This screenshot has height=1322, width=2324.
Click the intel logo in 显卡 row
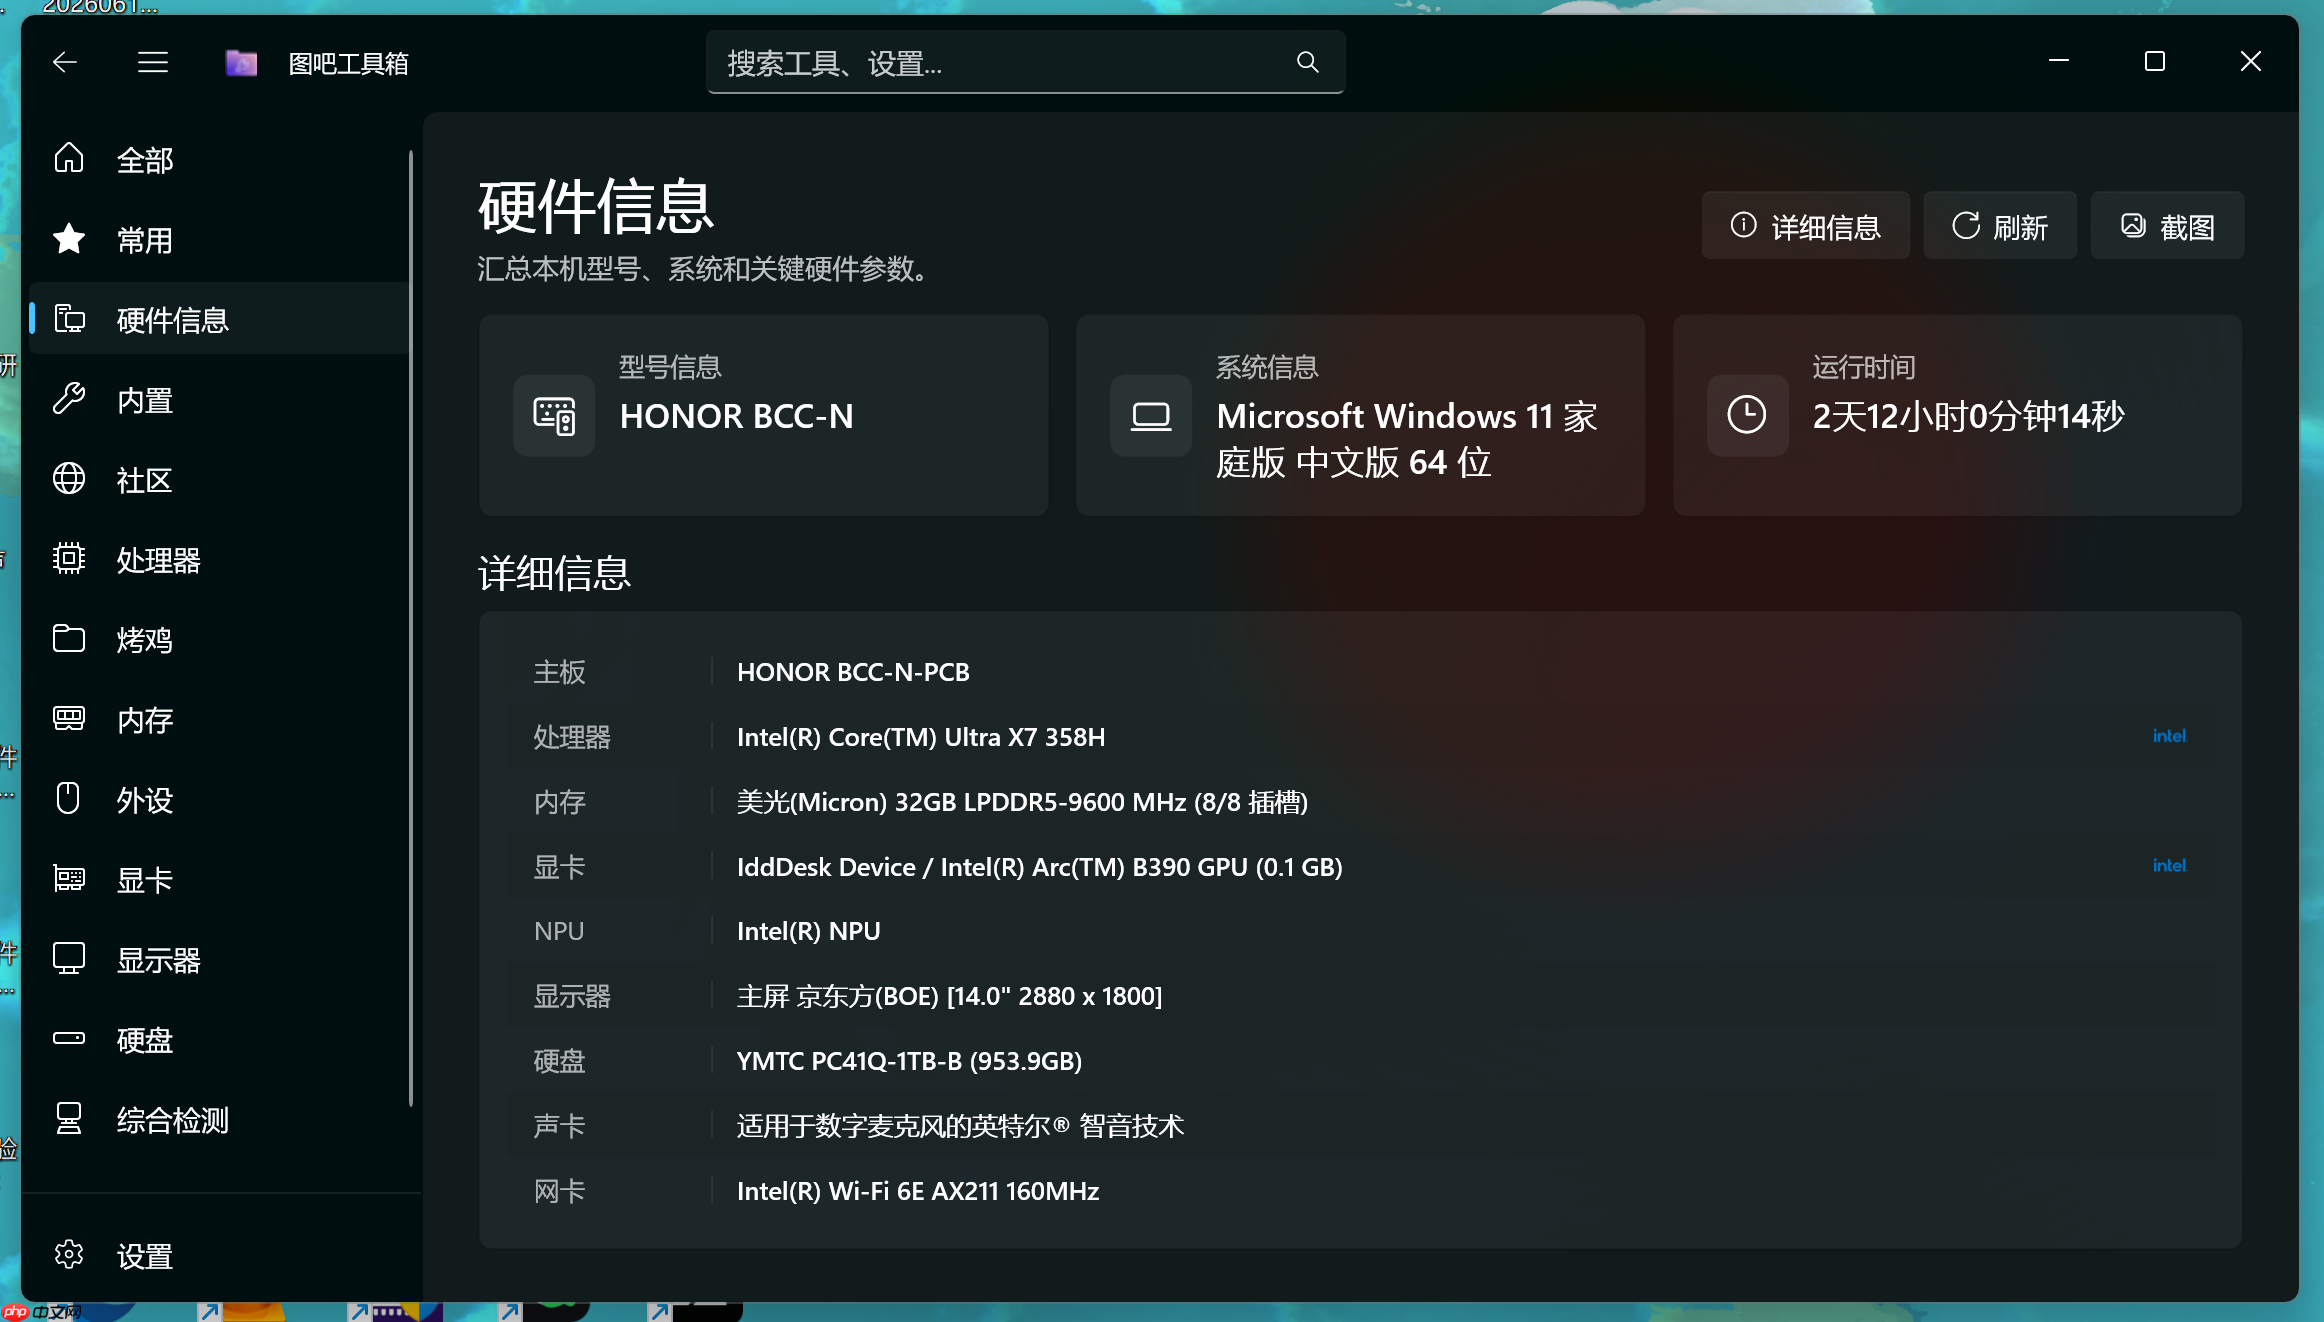[x=2169, y=866]
